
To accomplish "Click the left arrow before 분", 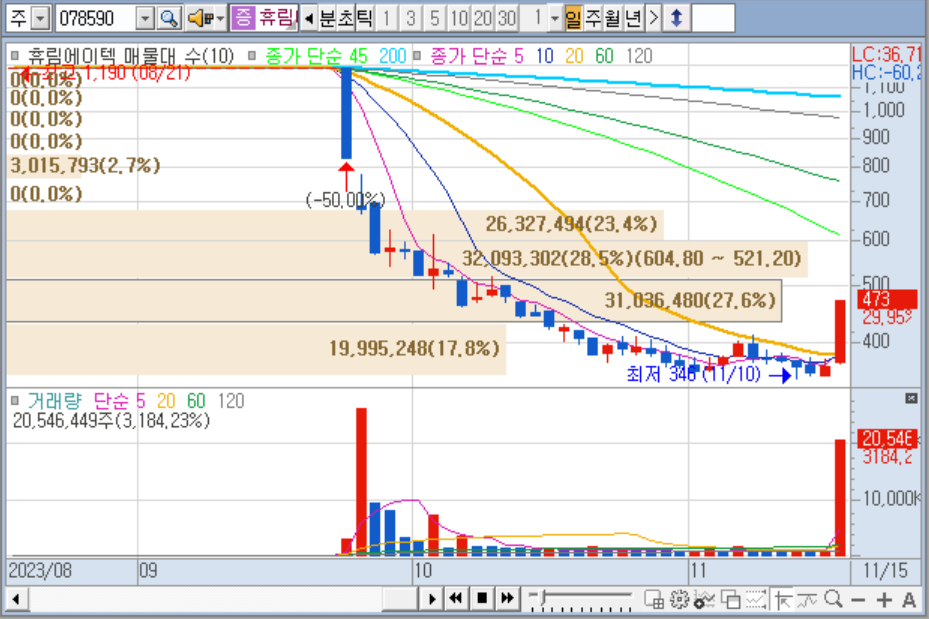I will (x=308, y=18).
